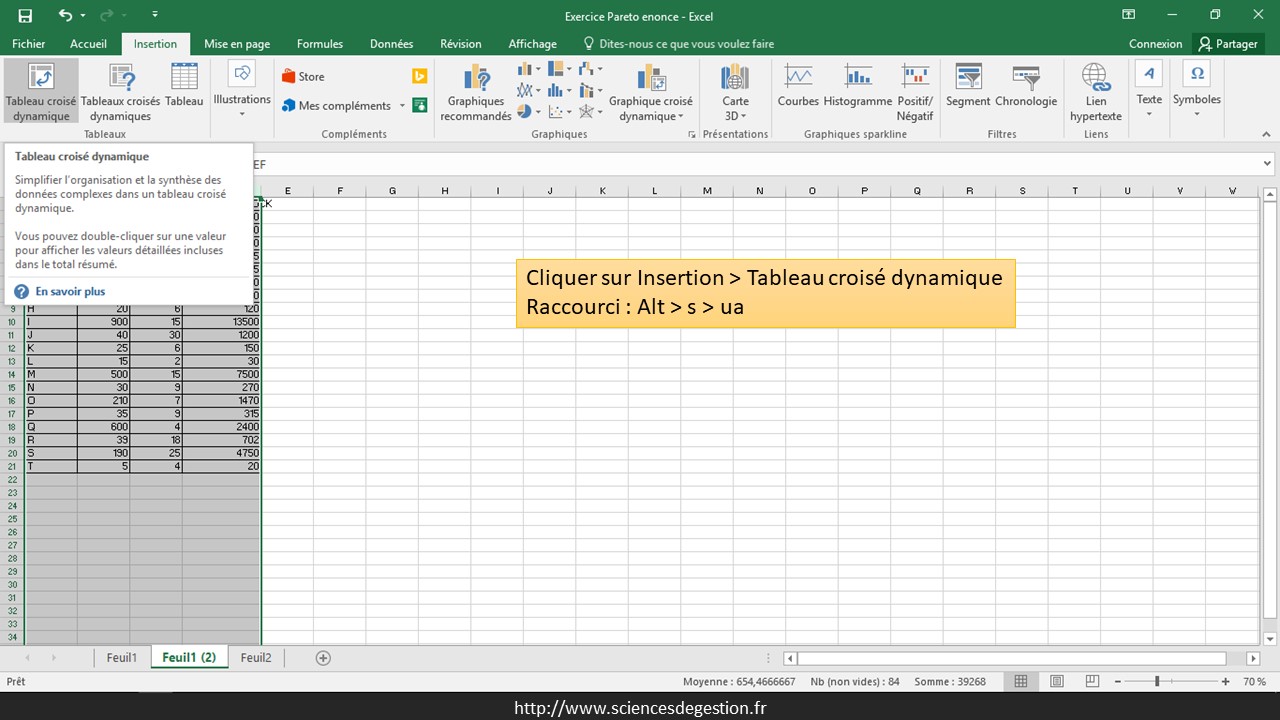Switch to Page Layout view in status bar
The image size is (1280, 720).
1057,681
